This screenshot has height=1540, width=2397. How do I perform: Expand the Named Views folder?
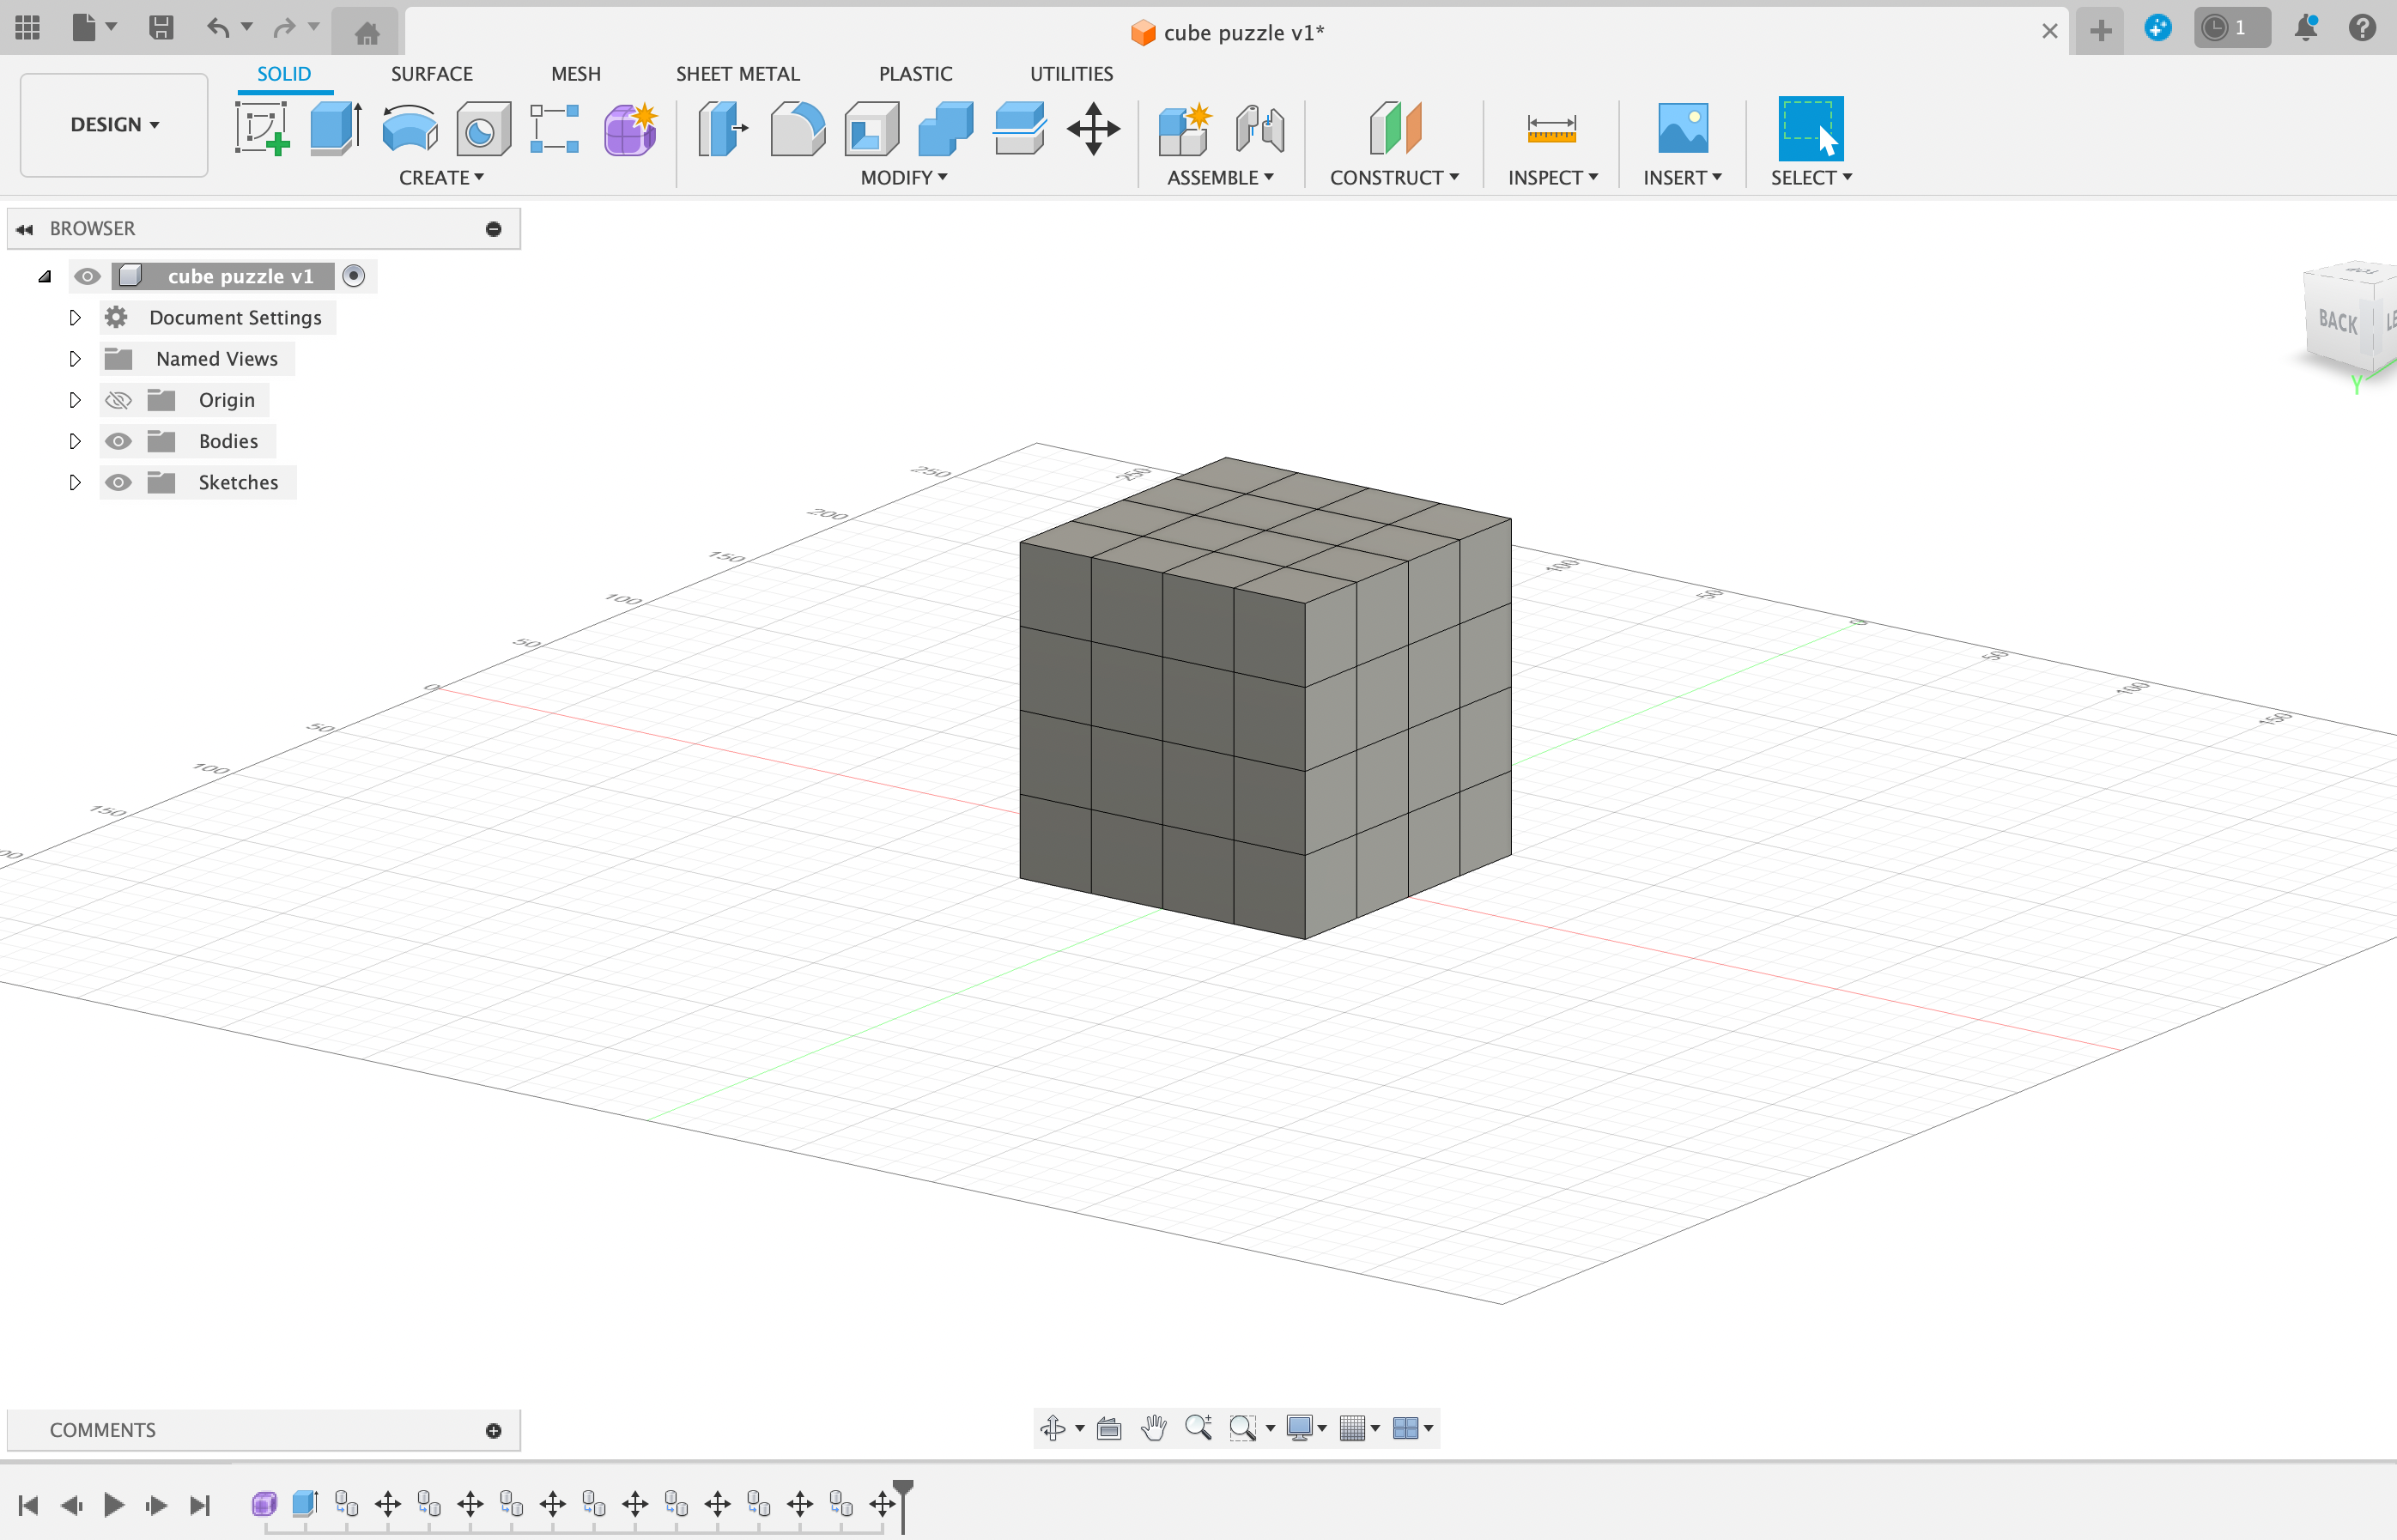(73, 358)
